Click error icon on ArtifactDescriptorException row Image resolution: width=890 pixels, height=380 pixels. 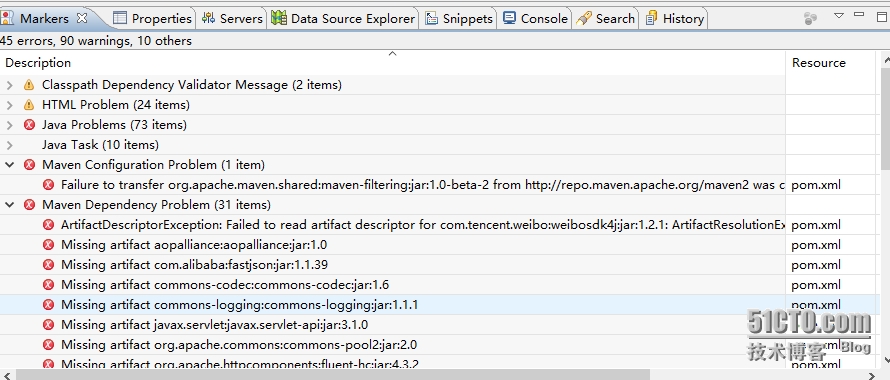49,225
